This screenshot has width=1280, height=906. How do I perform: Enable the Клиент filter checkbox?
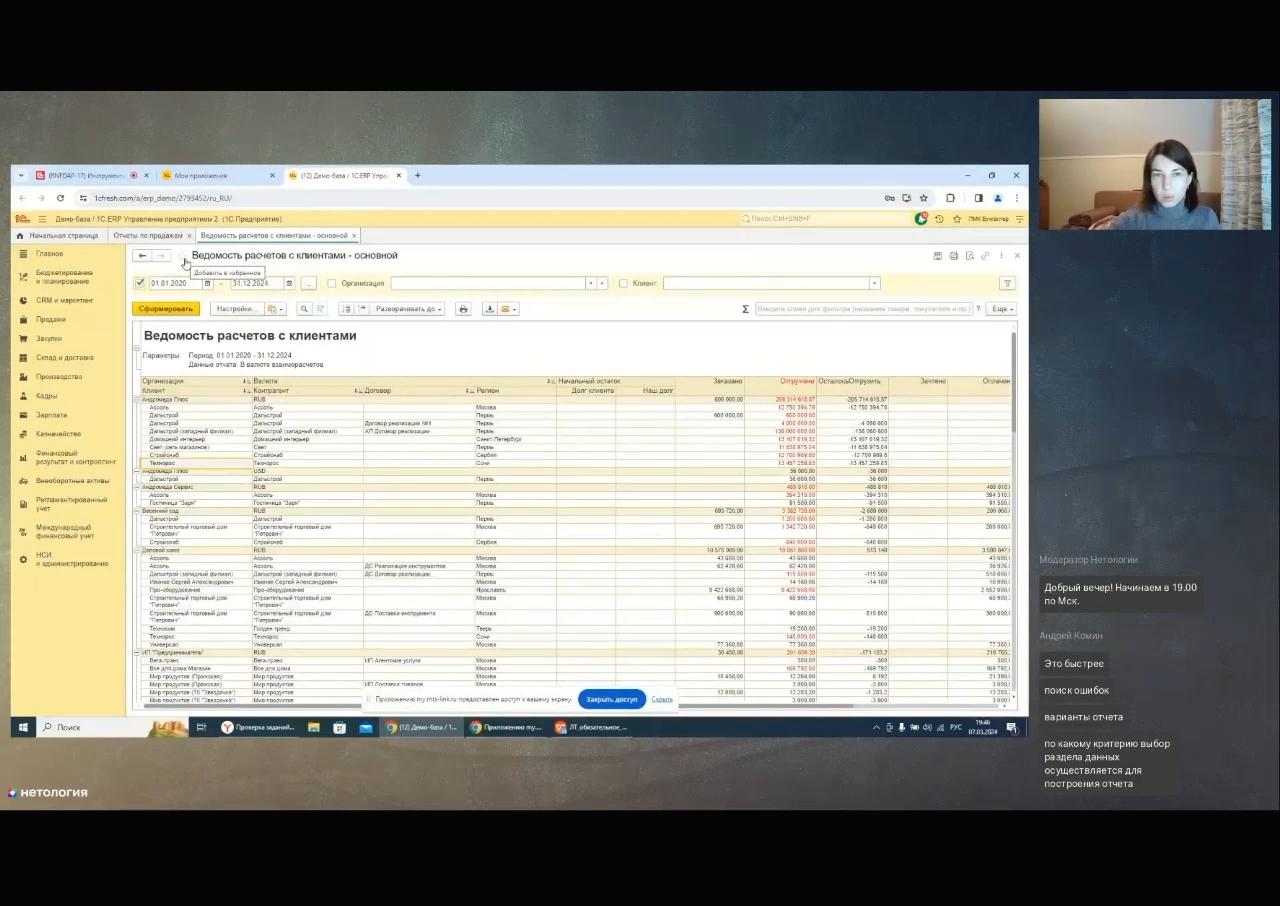(x=623, y=284)
